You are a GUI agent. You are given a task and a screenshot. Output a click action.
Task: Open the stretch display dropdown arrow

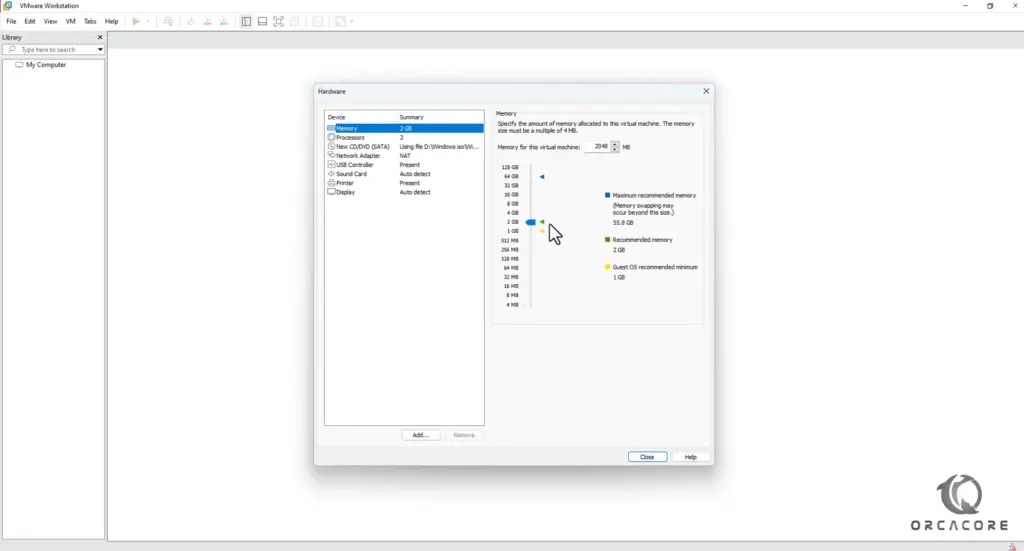[351, 22]
